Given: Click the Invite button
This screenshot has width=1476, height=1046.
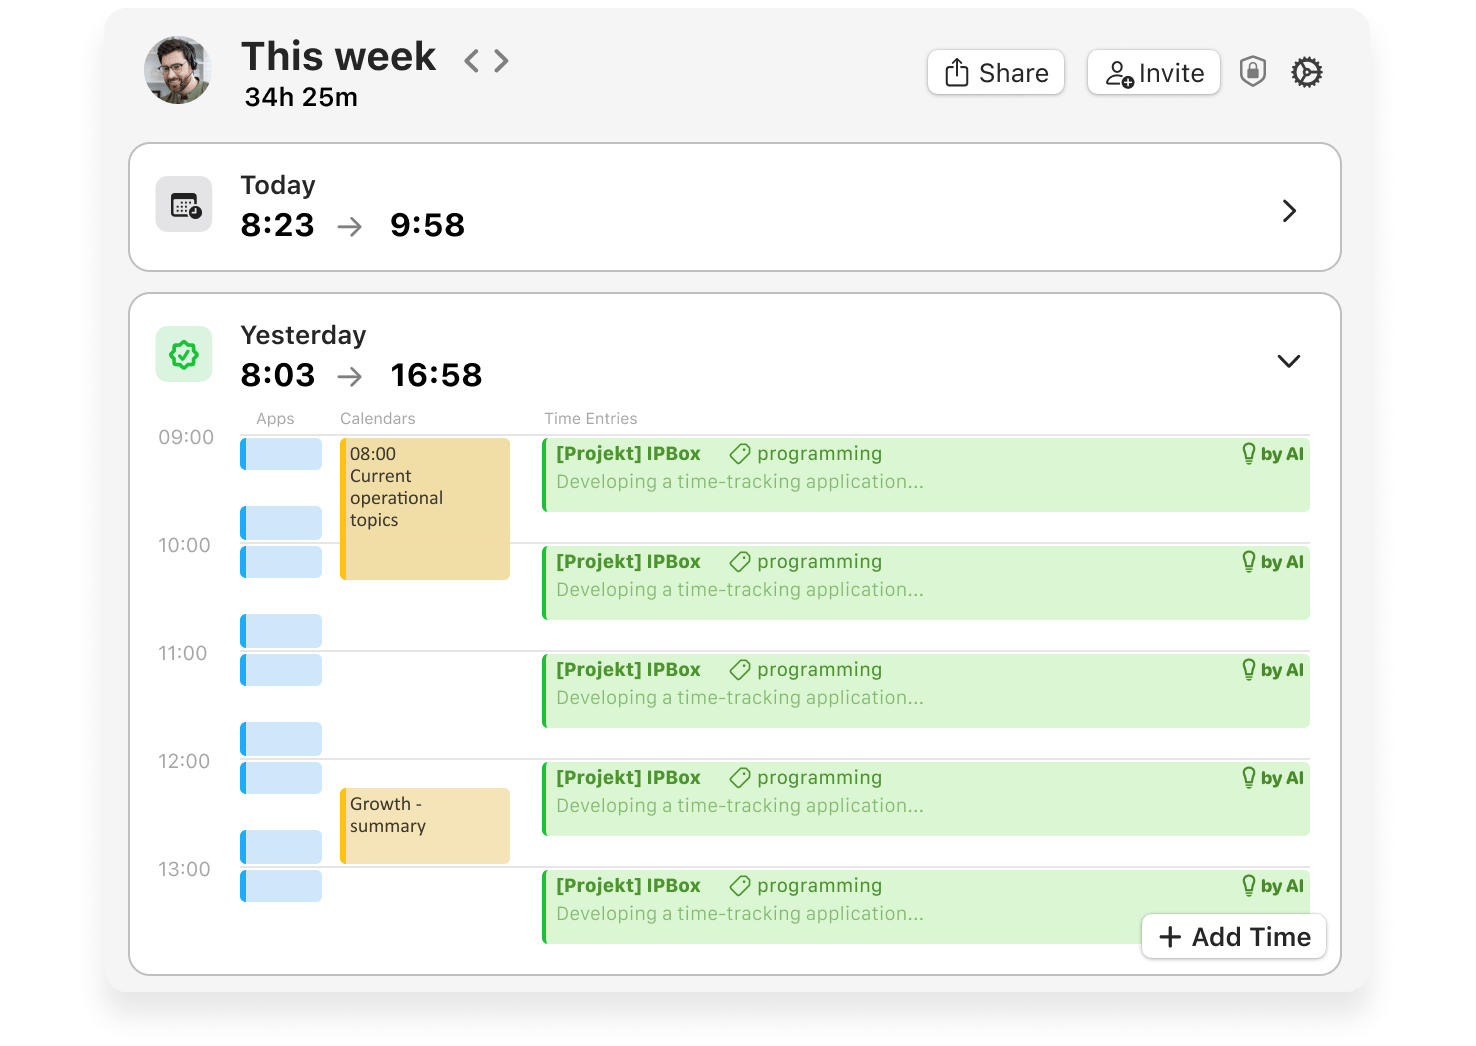Looking at the screenshot, I should pyautogui.click(x=1153, y=73).
